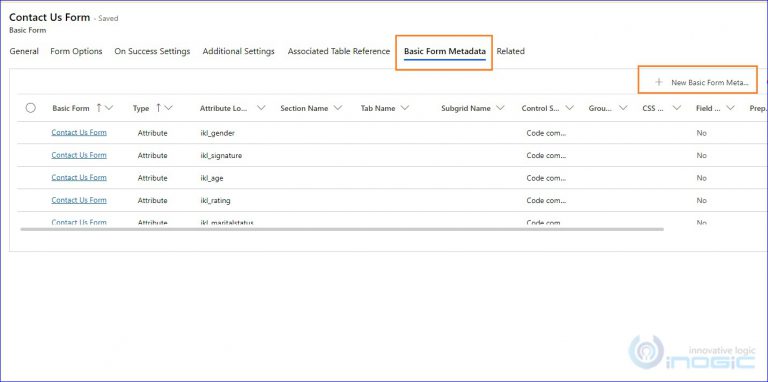
Task: Click the sort arrow next to Basic Form column
Action: click(99, 108)
